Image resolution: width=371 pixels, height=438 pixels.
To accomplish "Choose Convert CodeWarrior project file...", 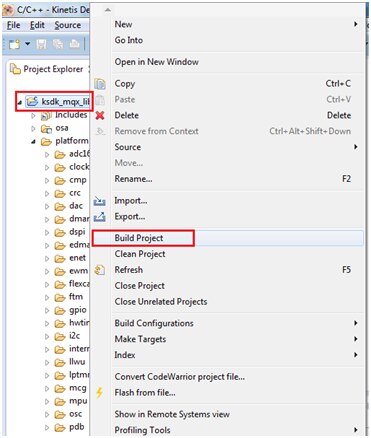I will point(227,377).
